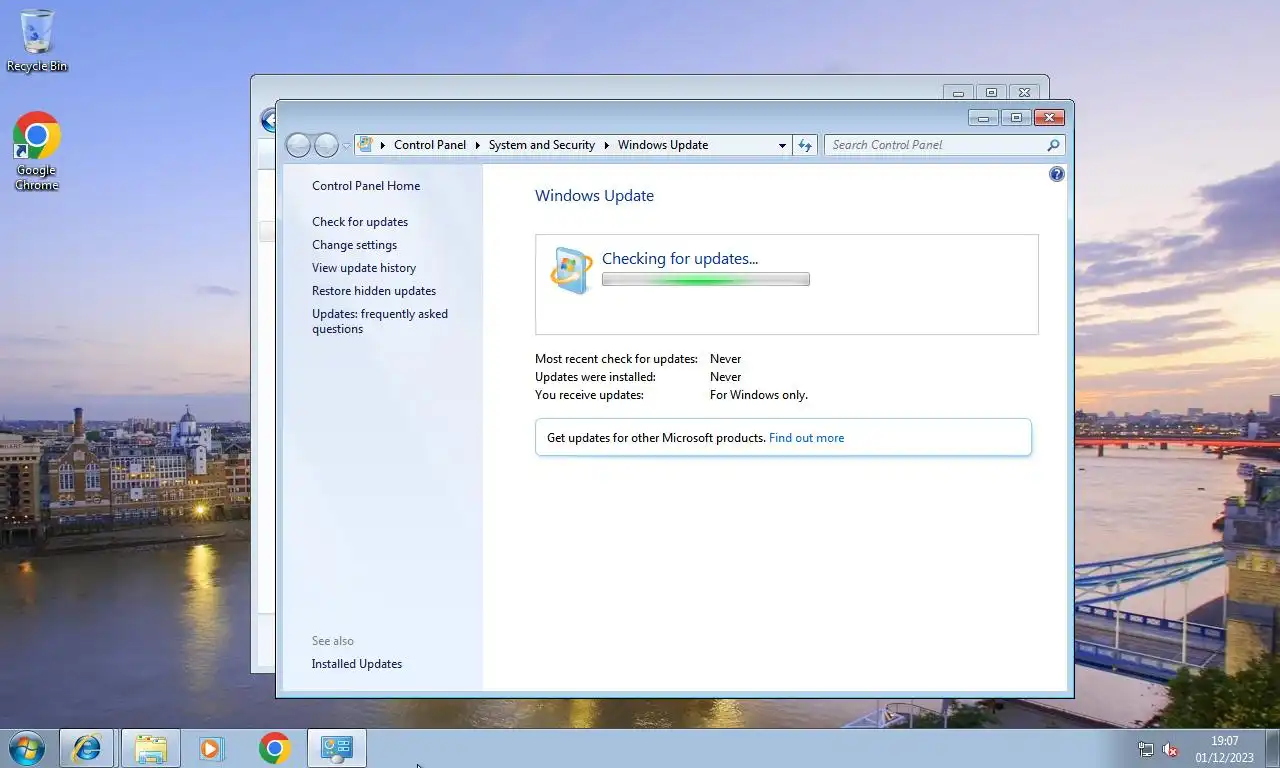This screenshot has width=1280, height=768.
Task: Click the blue Help question mark icon
Action: pos(1057,174)
